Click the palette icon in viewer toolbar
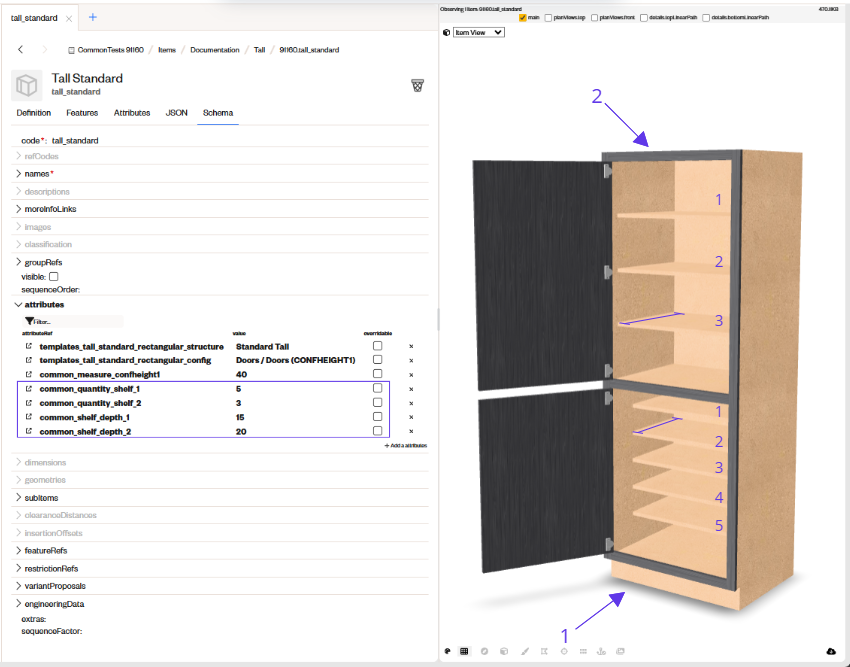850x667 pixels. (x=447, y=651)
